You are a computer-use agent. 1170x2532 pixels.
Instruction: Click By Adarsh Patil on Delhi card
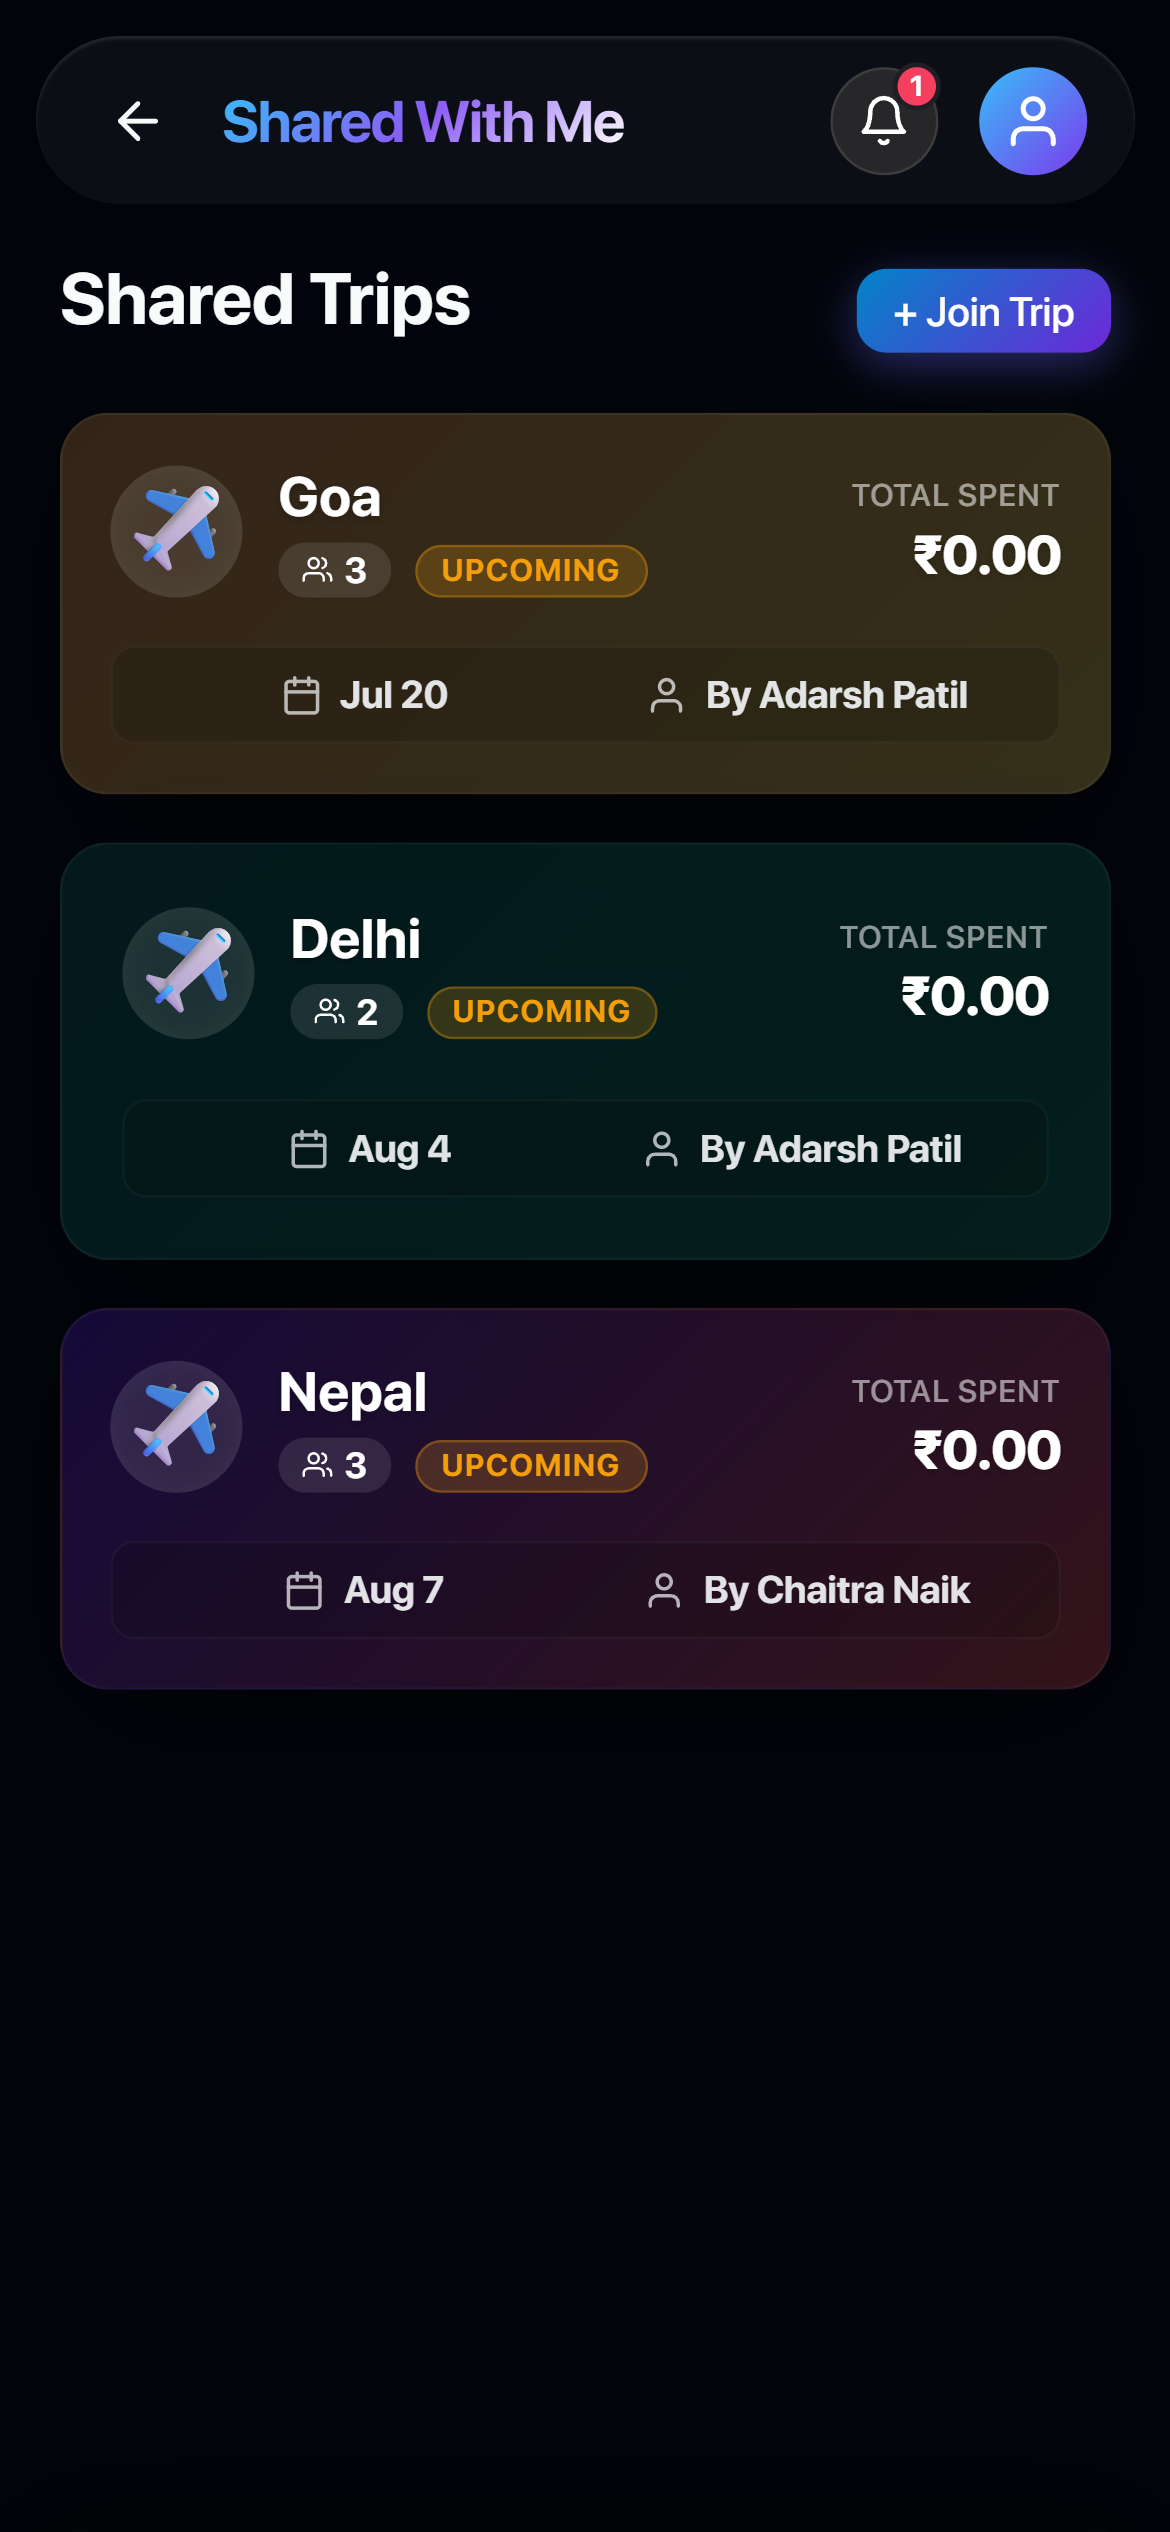[831, 1149]
